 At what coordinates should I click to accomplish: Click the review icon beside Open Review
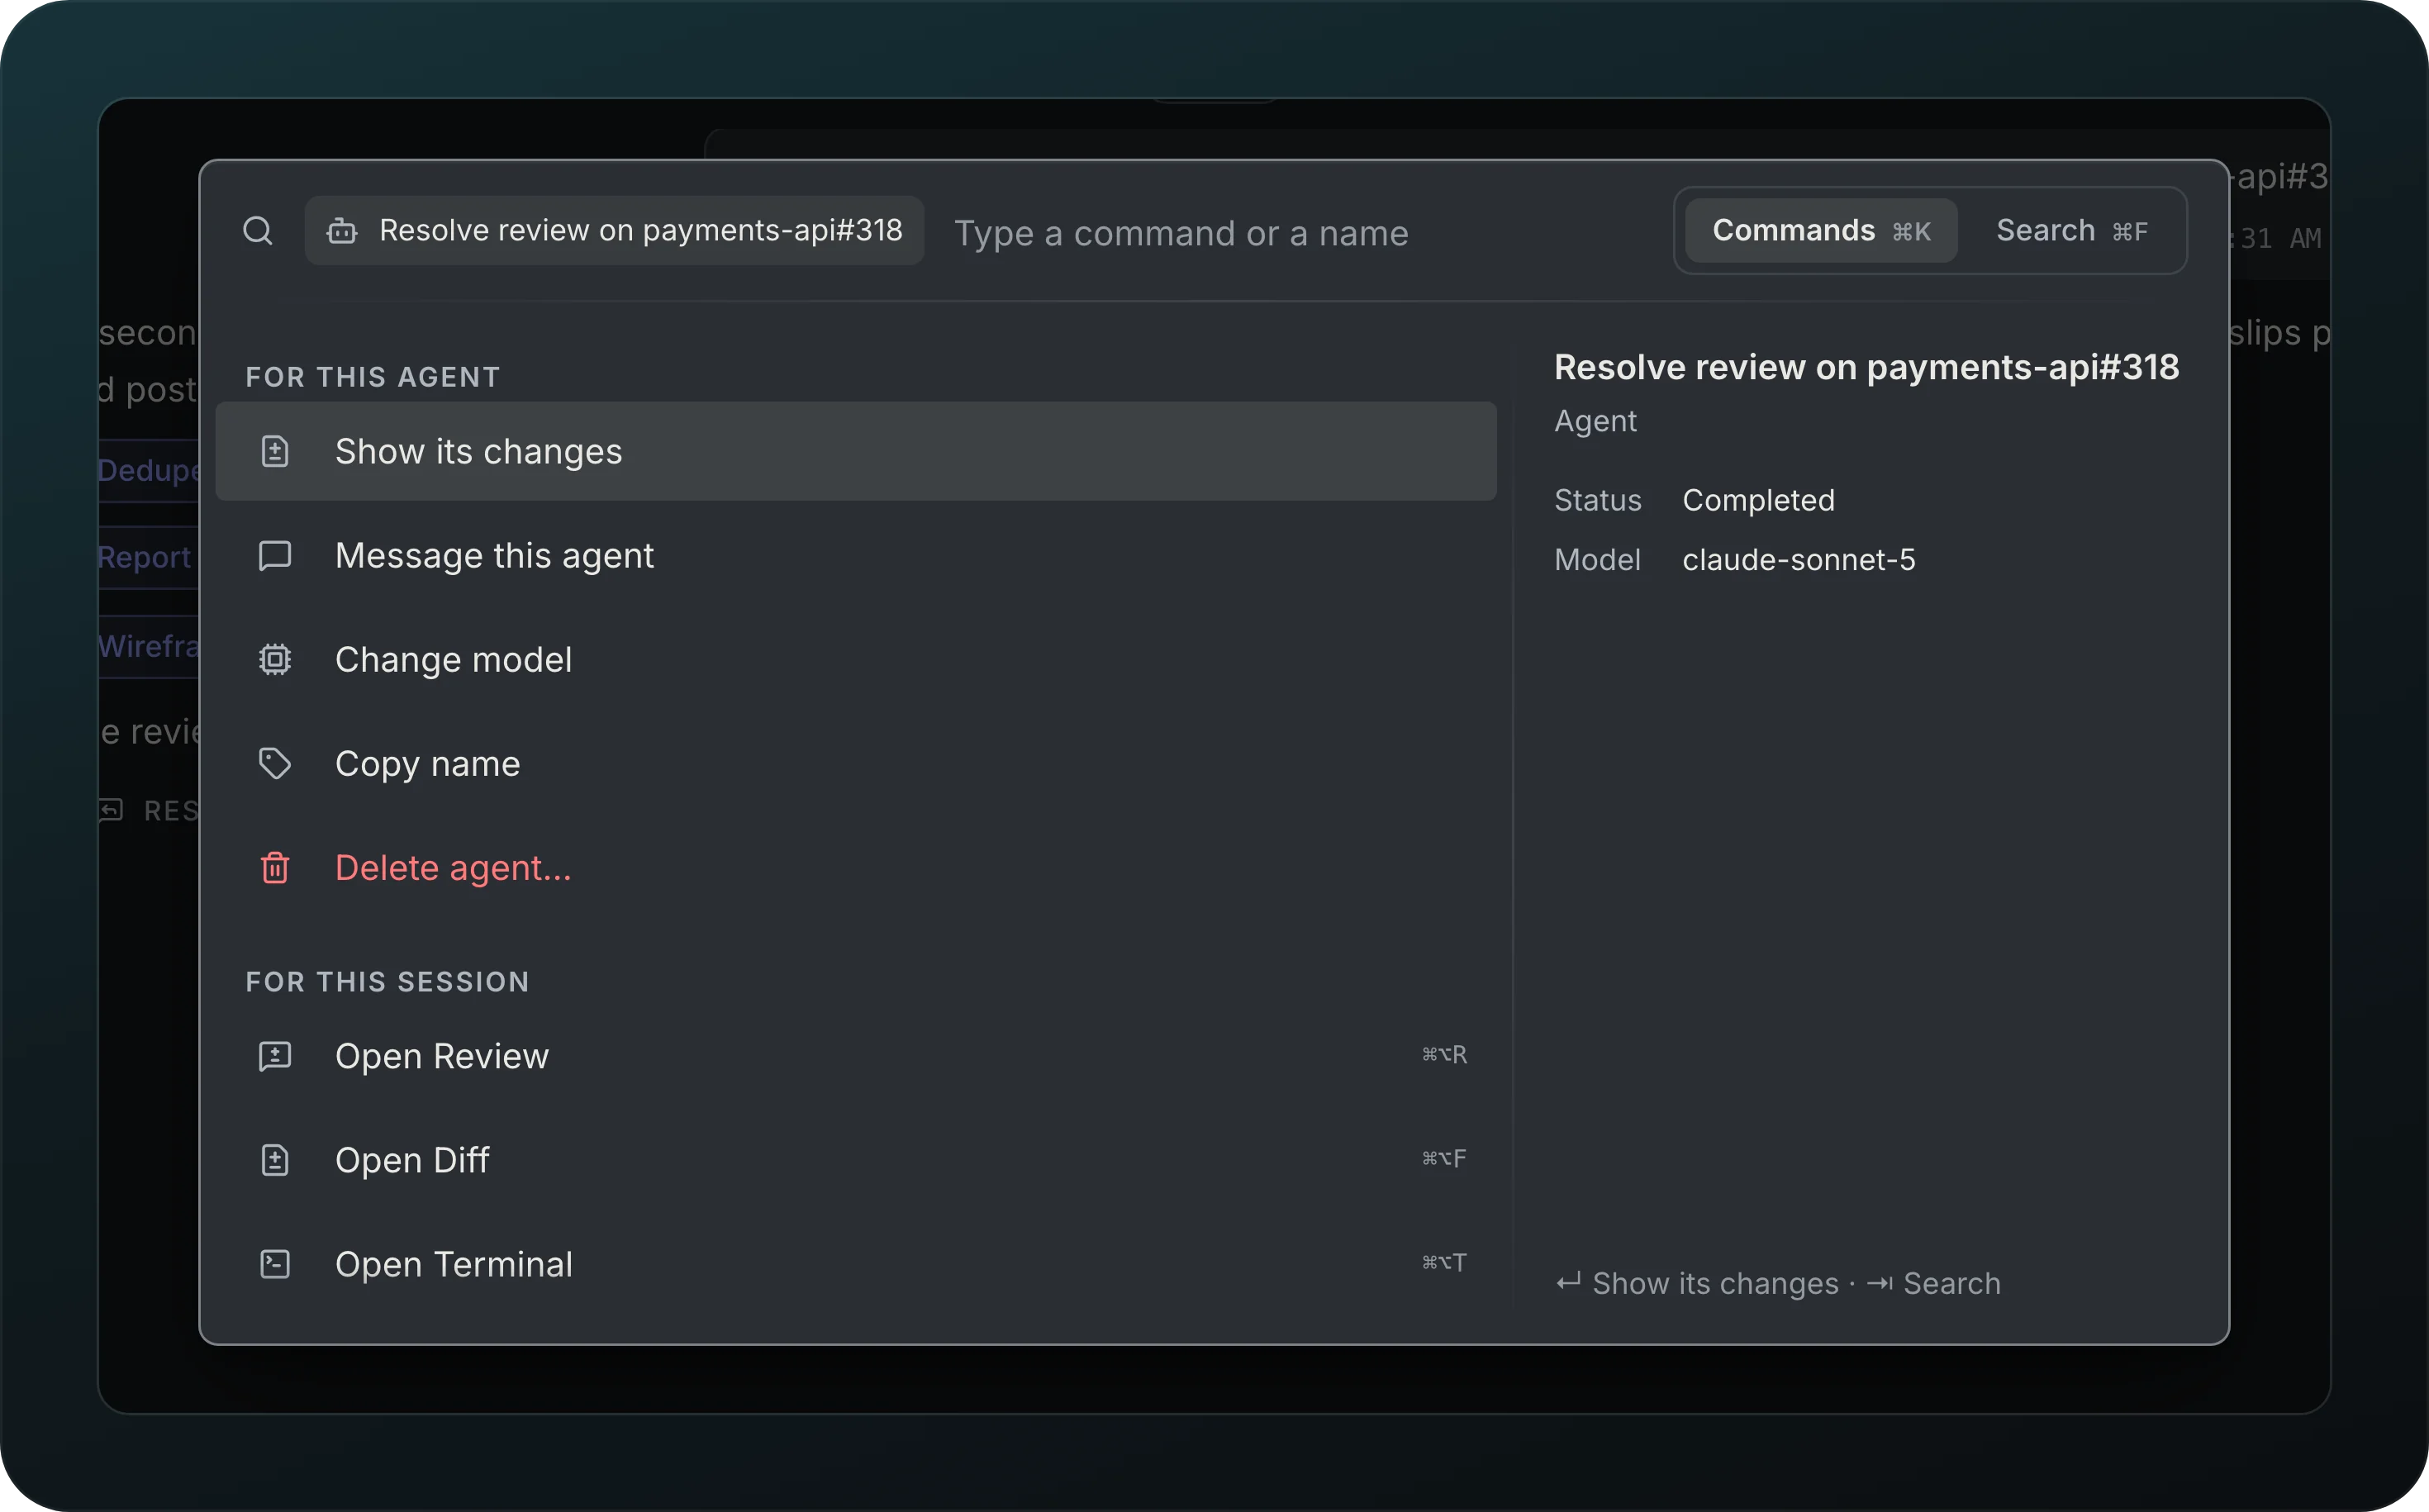click(x=275, y=1056)
